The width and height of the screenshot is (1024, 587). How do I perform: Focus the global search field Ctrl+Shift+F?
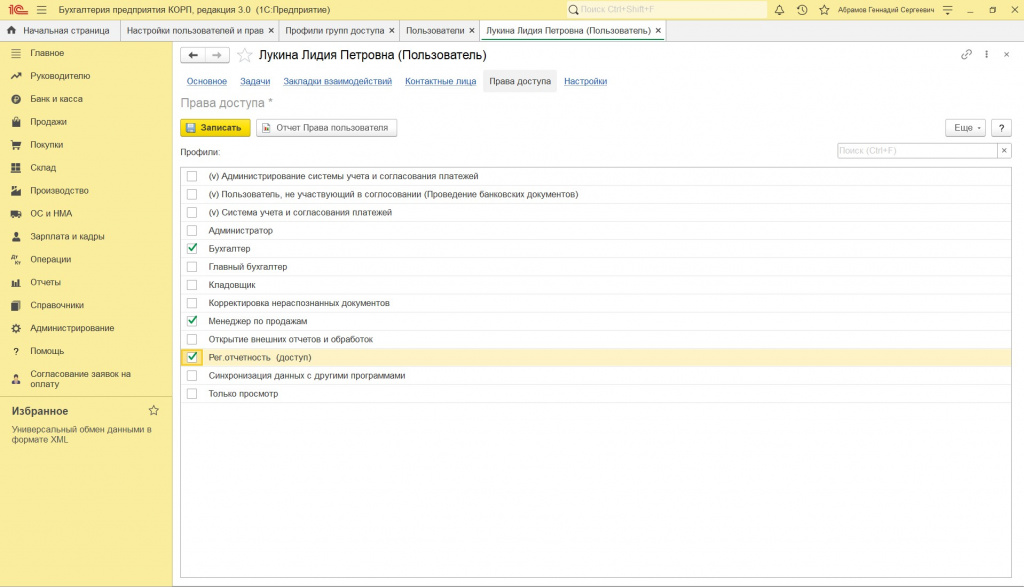(x=666, y=10)
